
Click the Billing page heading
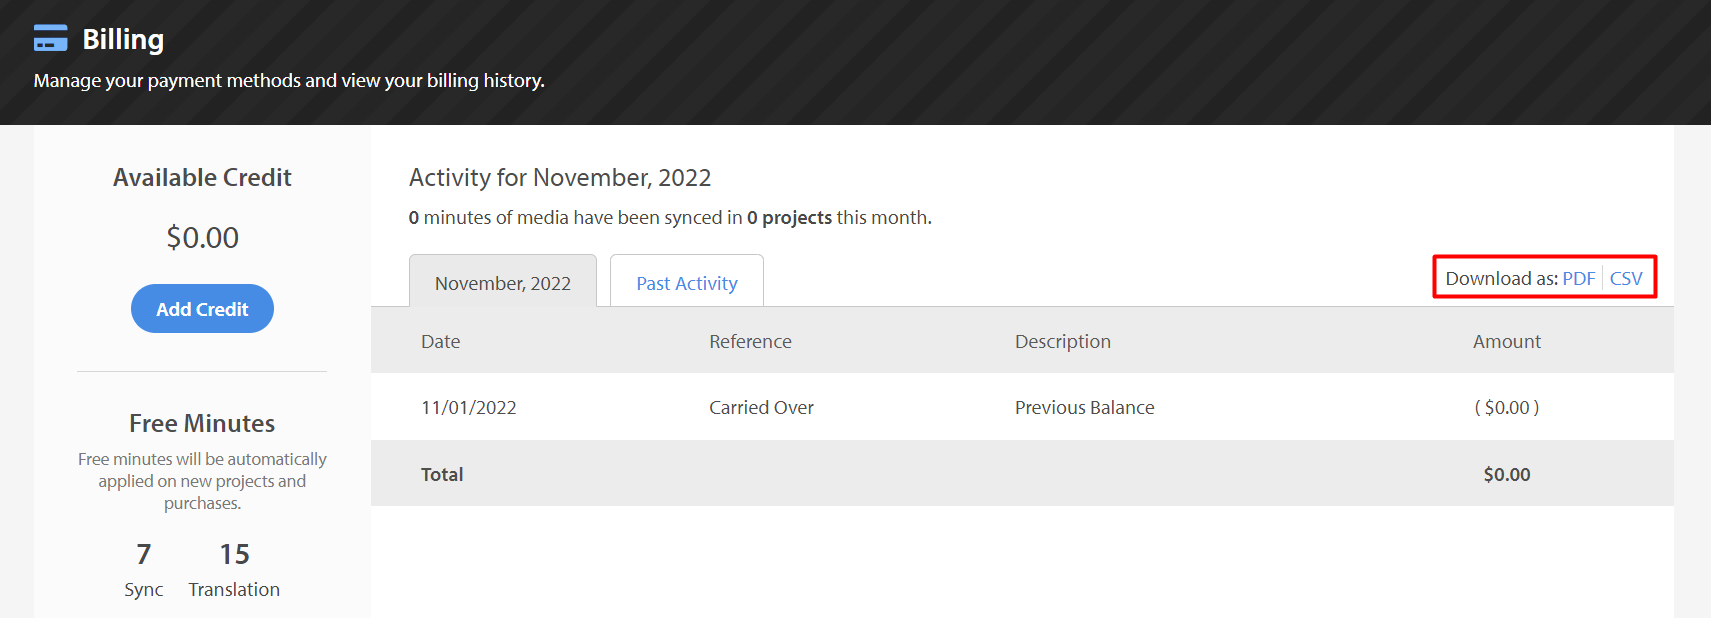(123, 39)
